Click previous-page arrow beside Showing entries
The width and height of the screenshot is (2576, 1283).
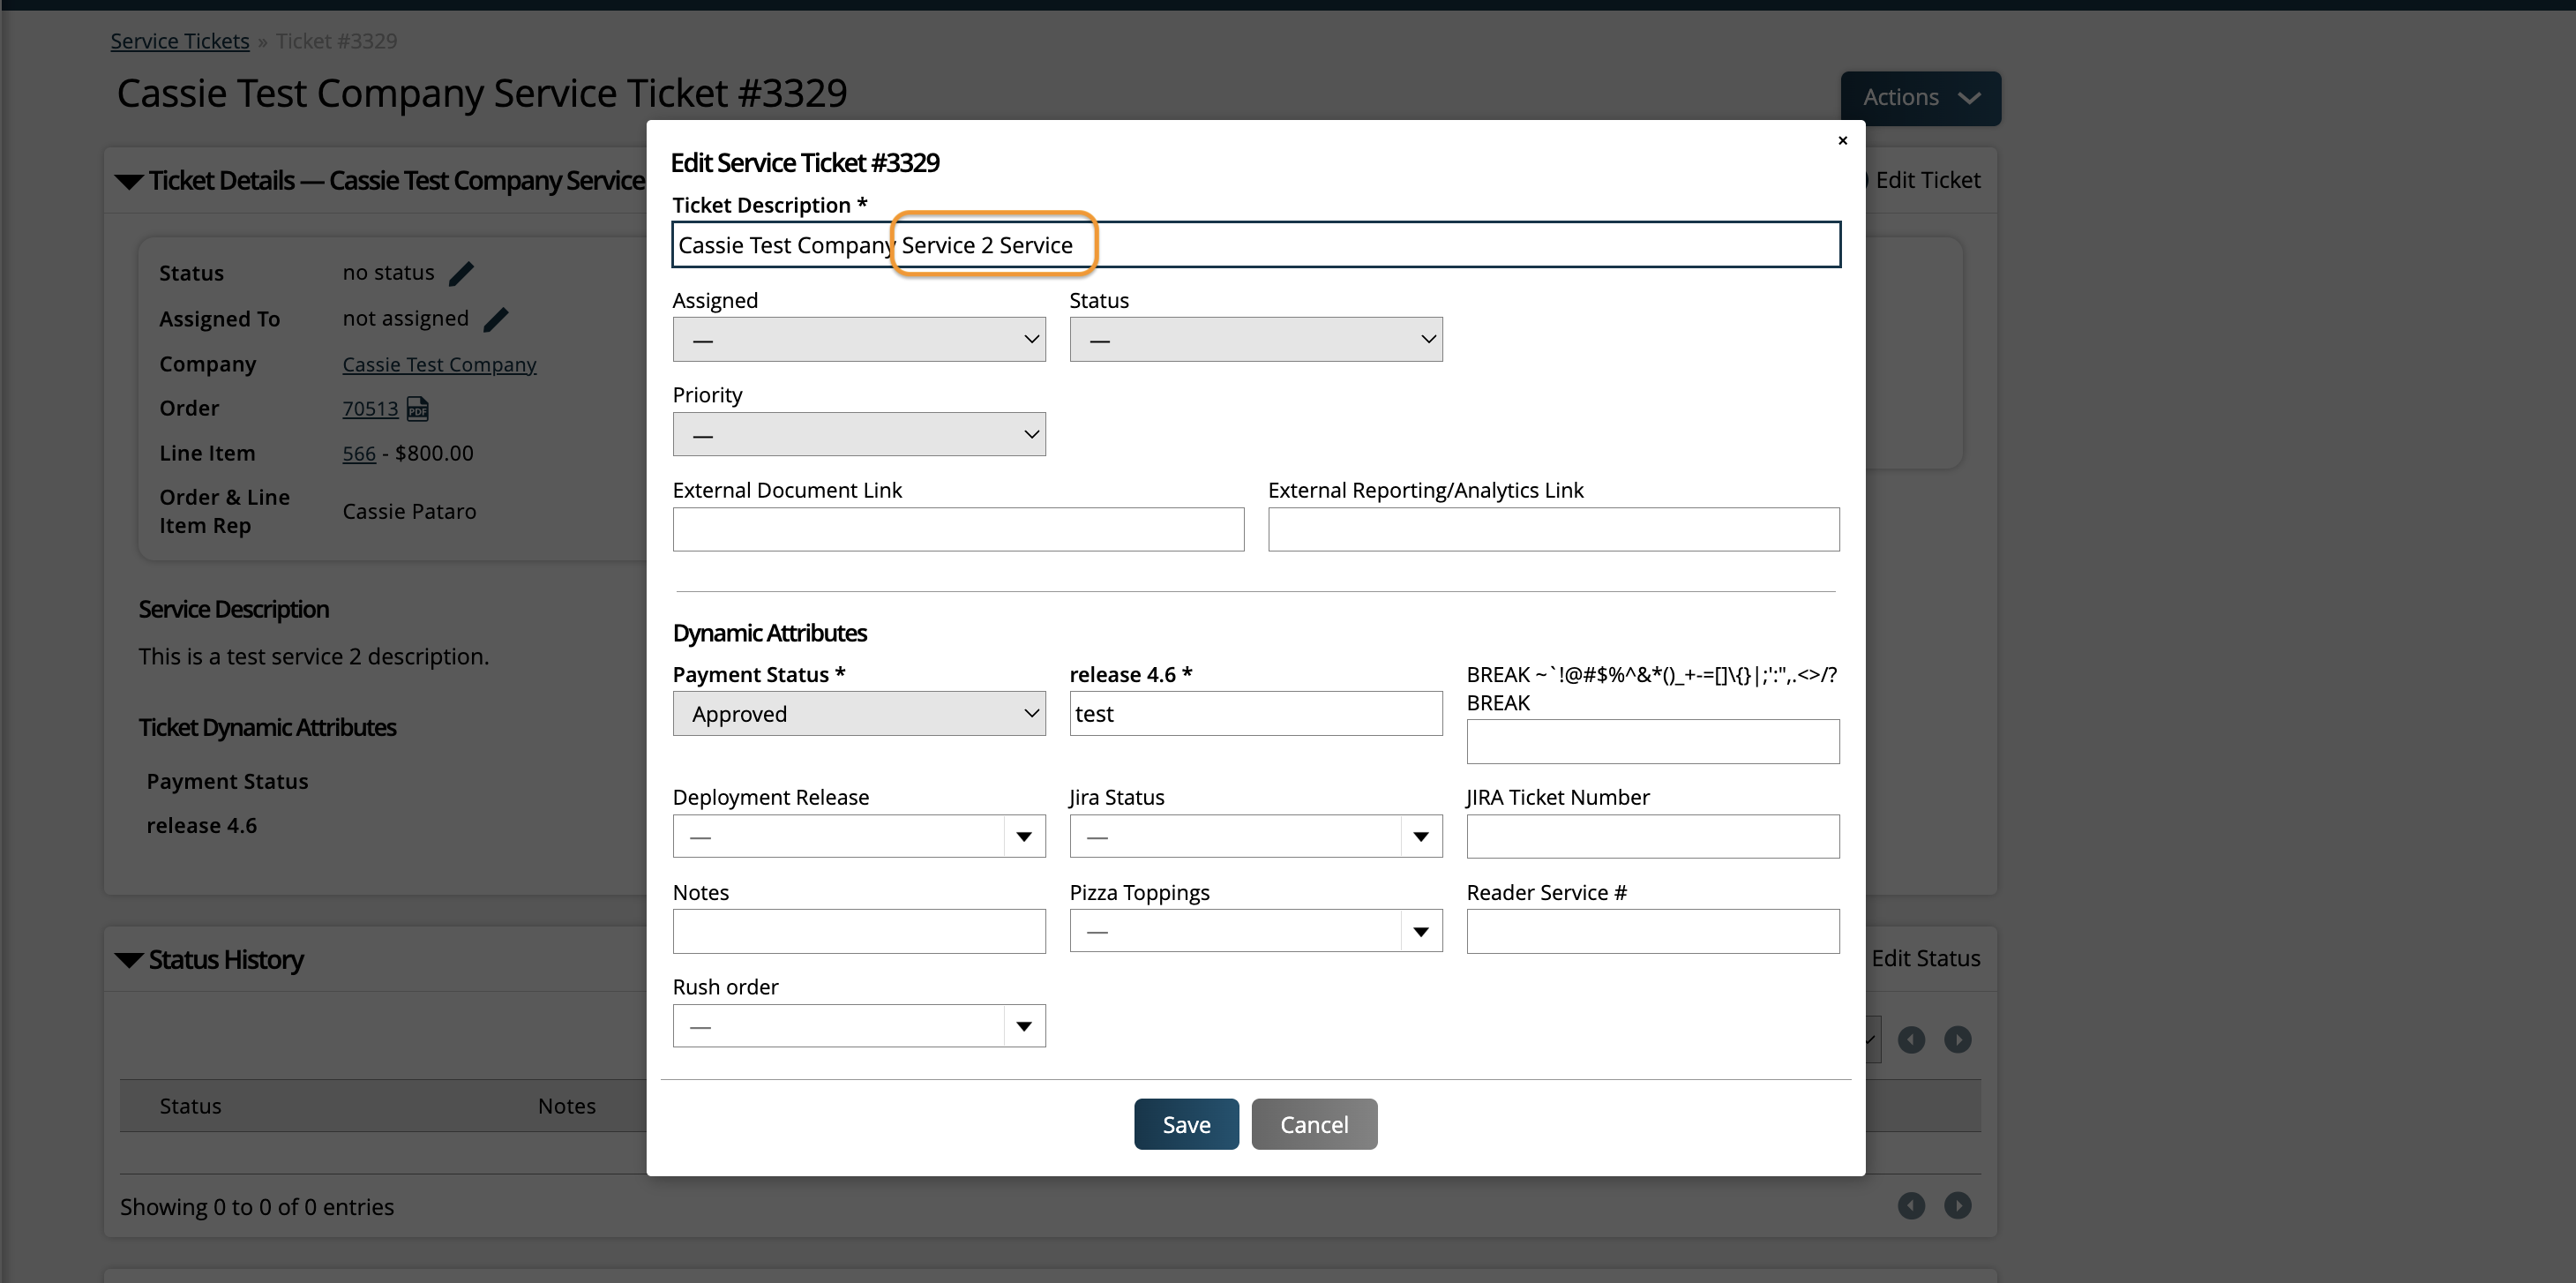1911,1205
